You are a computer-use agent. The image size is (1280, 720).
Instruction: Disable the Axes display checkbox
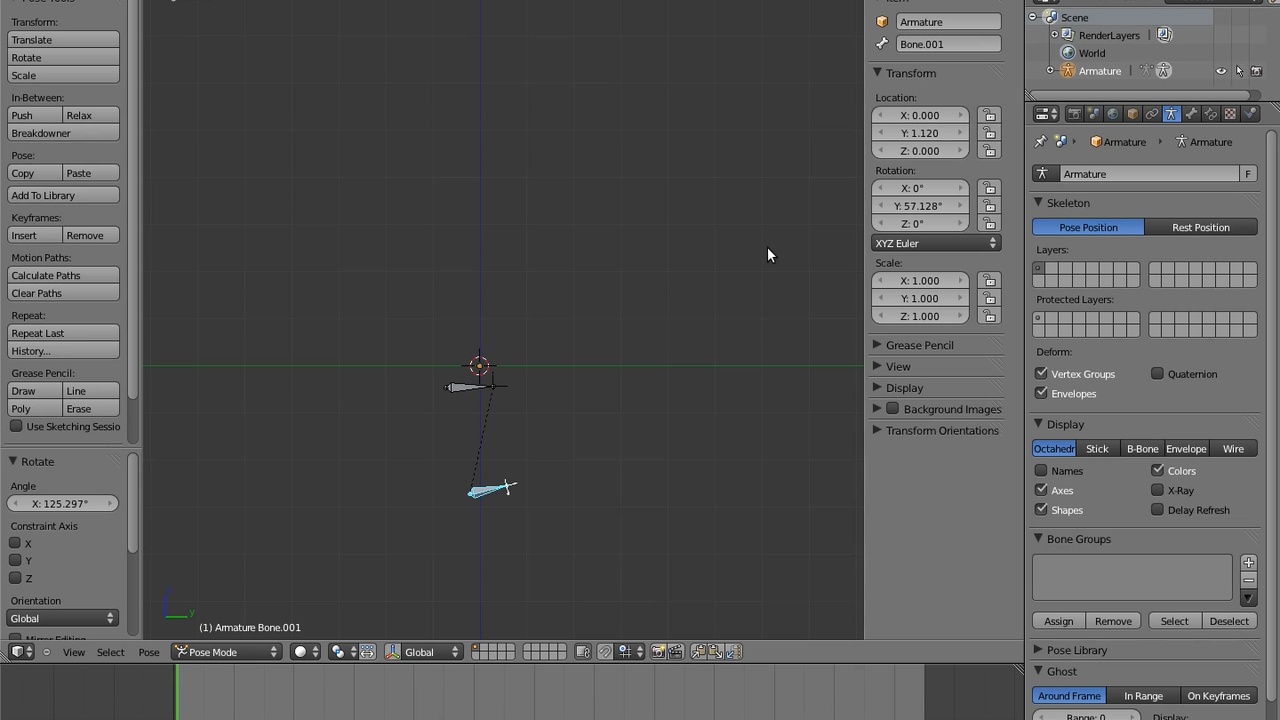click(x=1041, y=490)
